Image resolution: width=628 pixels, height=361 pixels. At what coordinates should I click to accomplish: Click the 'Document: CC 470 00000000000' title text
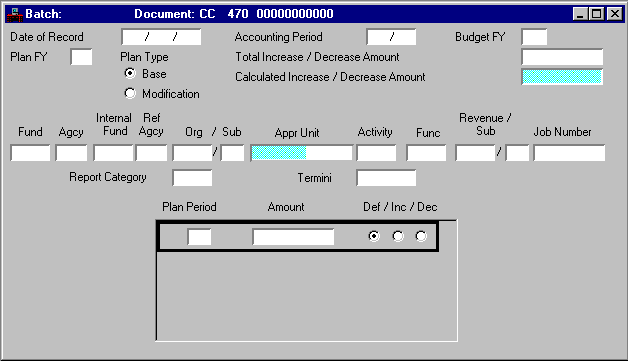[x=233, y=14]
